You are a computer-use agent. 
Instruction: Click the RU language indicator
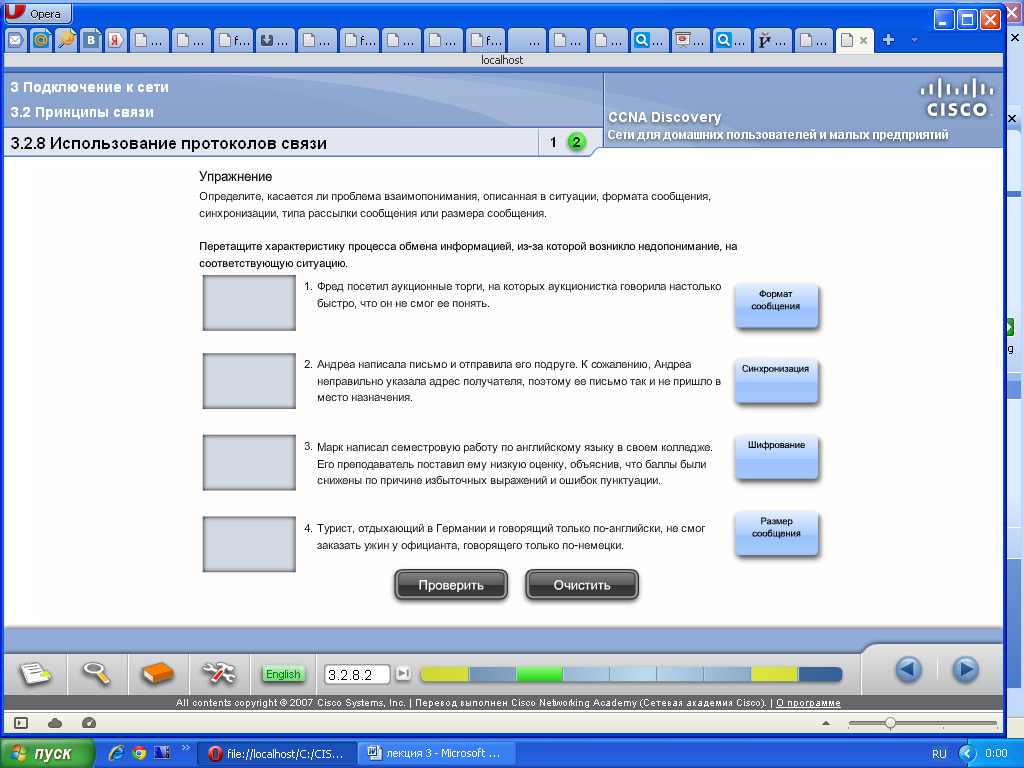(x=939, y=754)
